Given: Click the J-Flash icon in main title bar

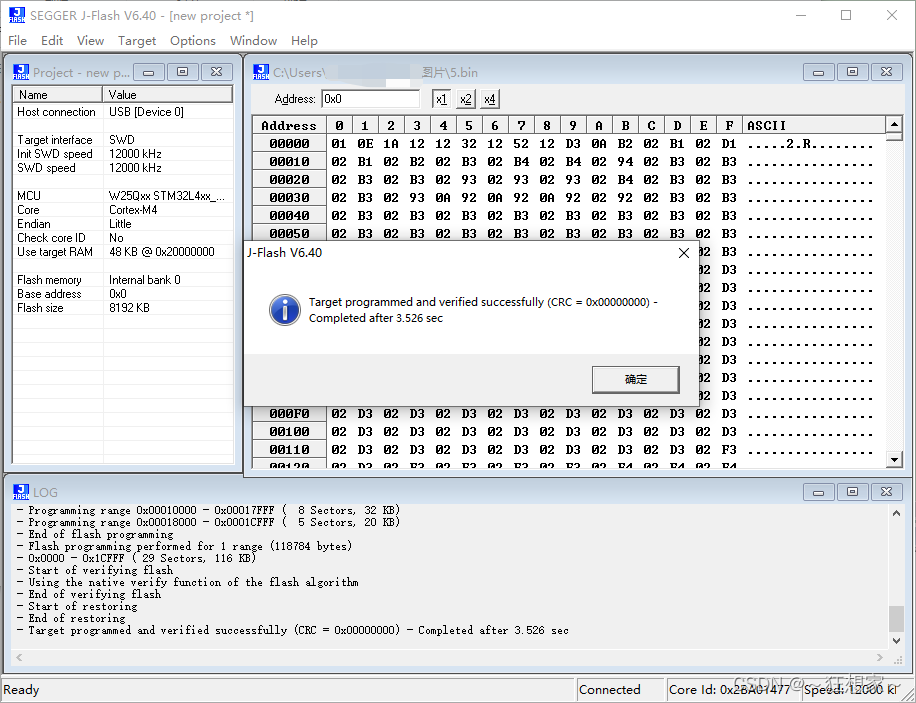Looking at the screenshot, I should (x=17, y=16).
